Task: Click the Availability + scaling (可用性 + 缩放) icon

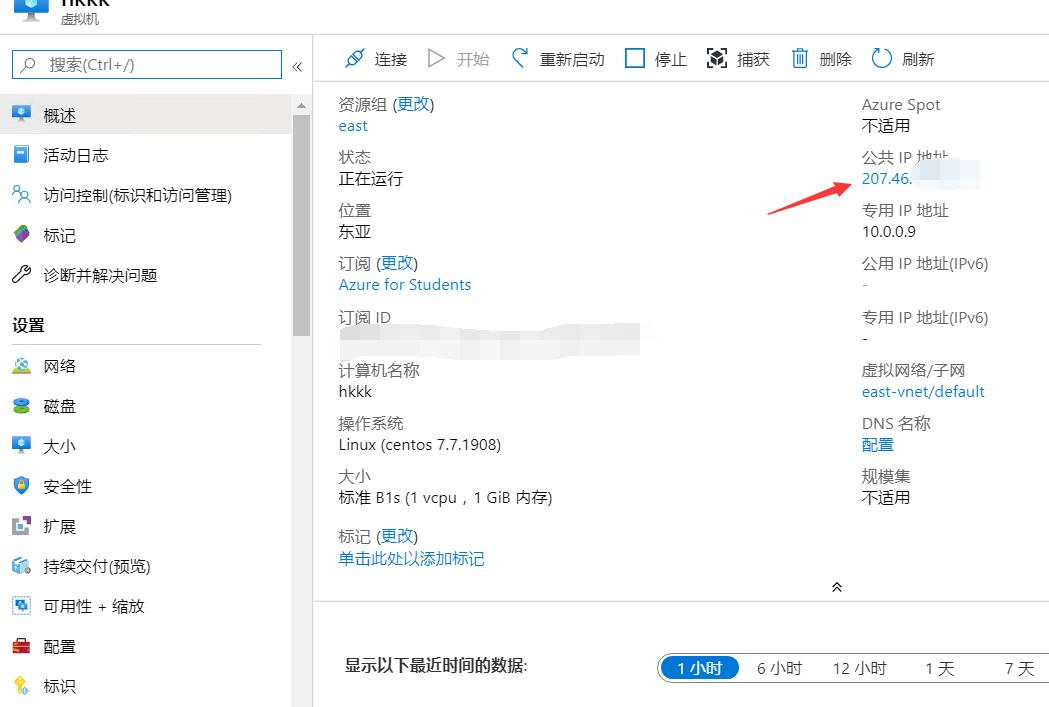Action: [x=21, y=606]
